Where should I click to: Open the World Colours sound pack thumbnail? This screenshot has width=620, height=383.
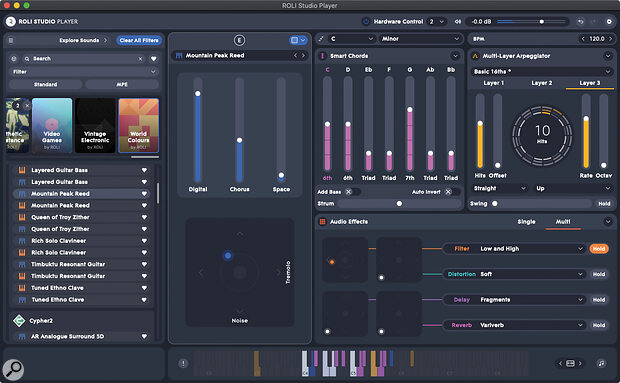click(x=138, y=125)
